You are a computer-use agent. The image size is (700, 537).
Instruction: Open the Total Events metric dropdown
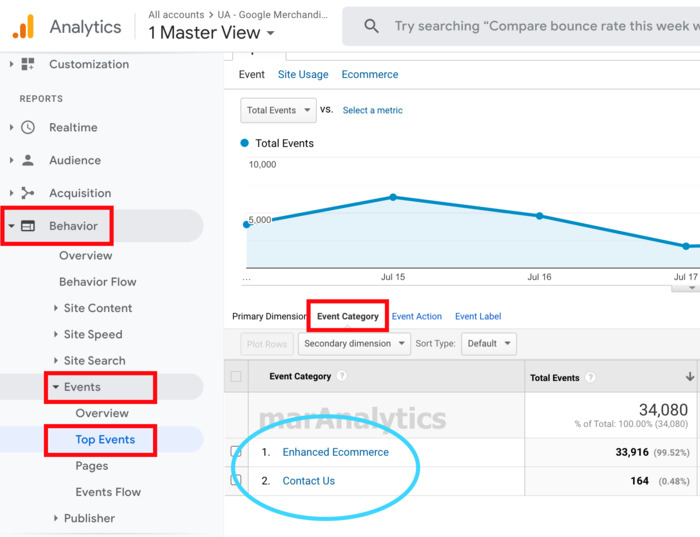point(278,110)
